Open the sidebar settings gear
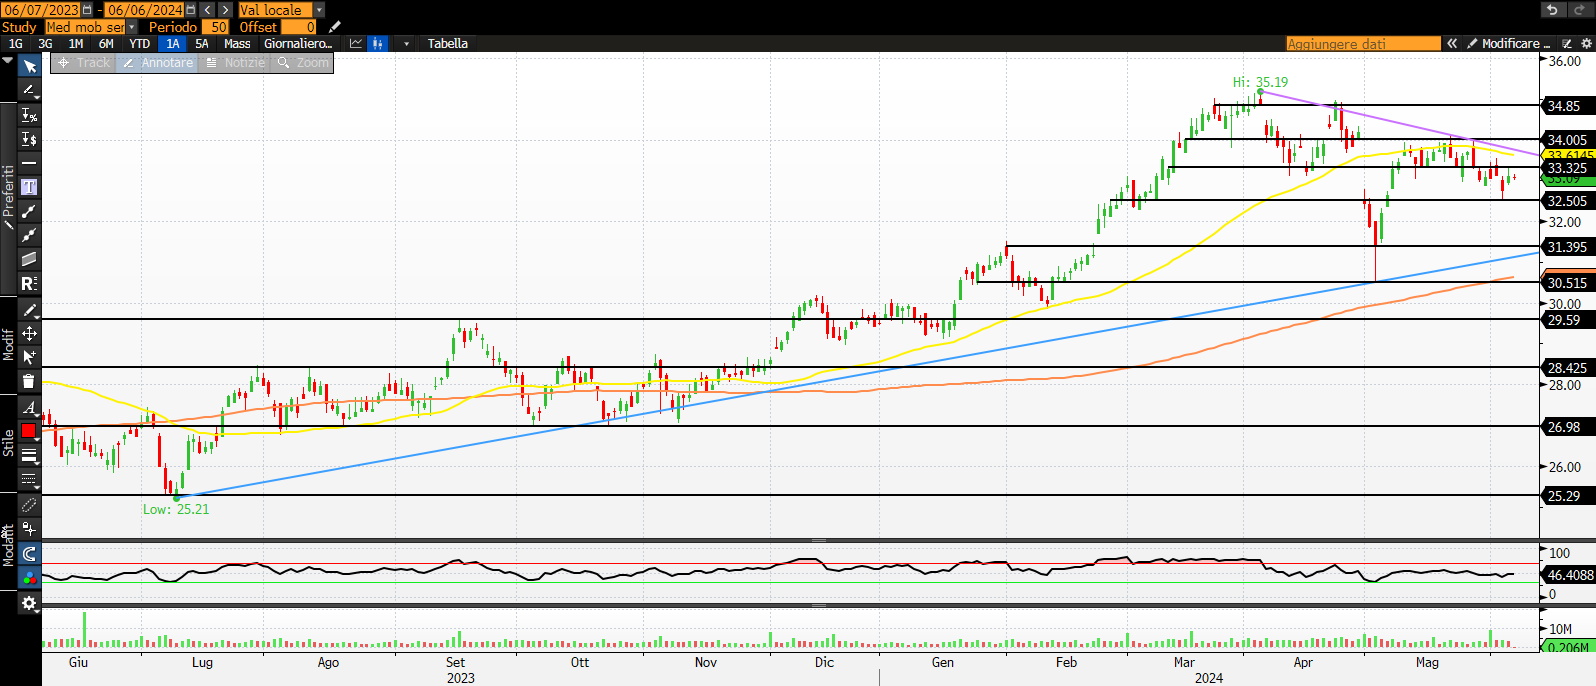The image size is (1596, 686). coord(29,603)
